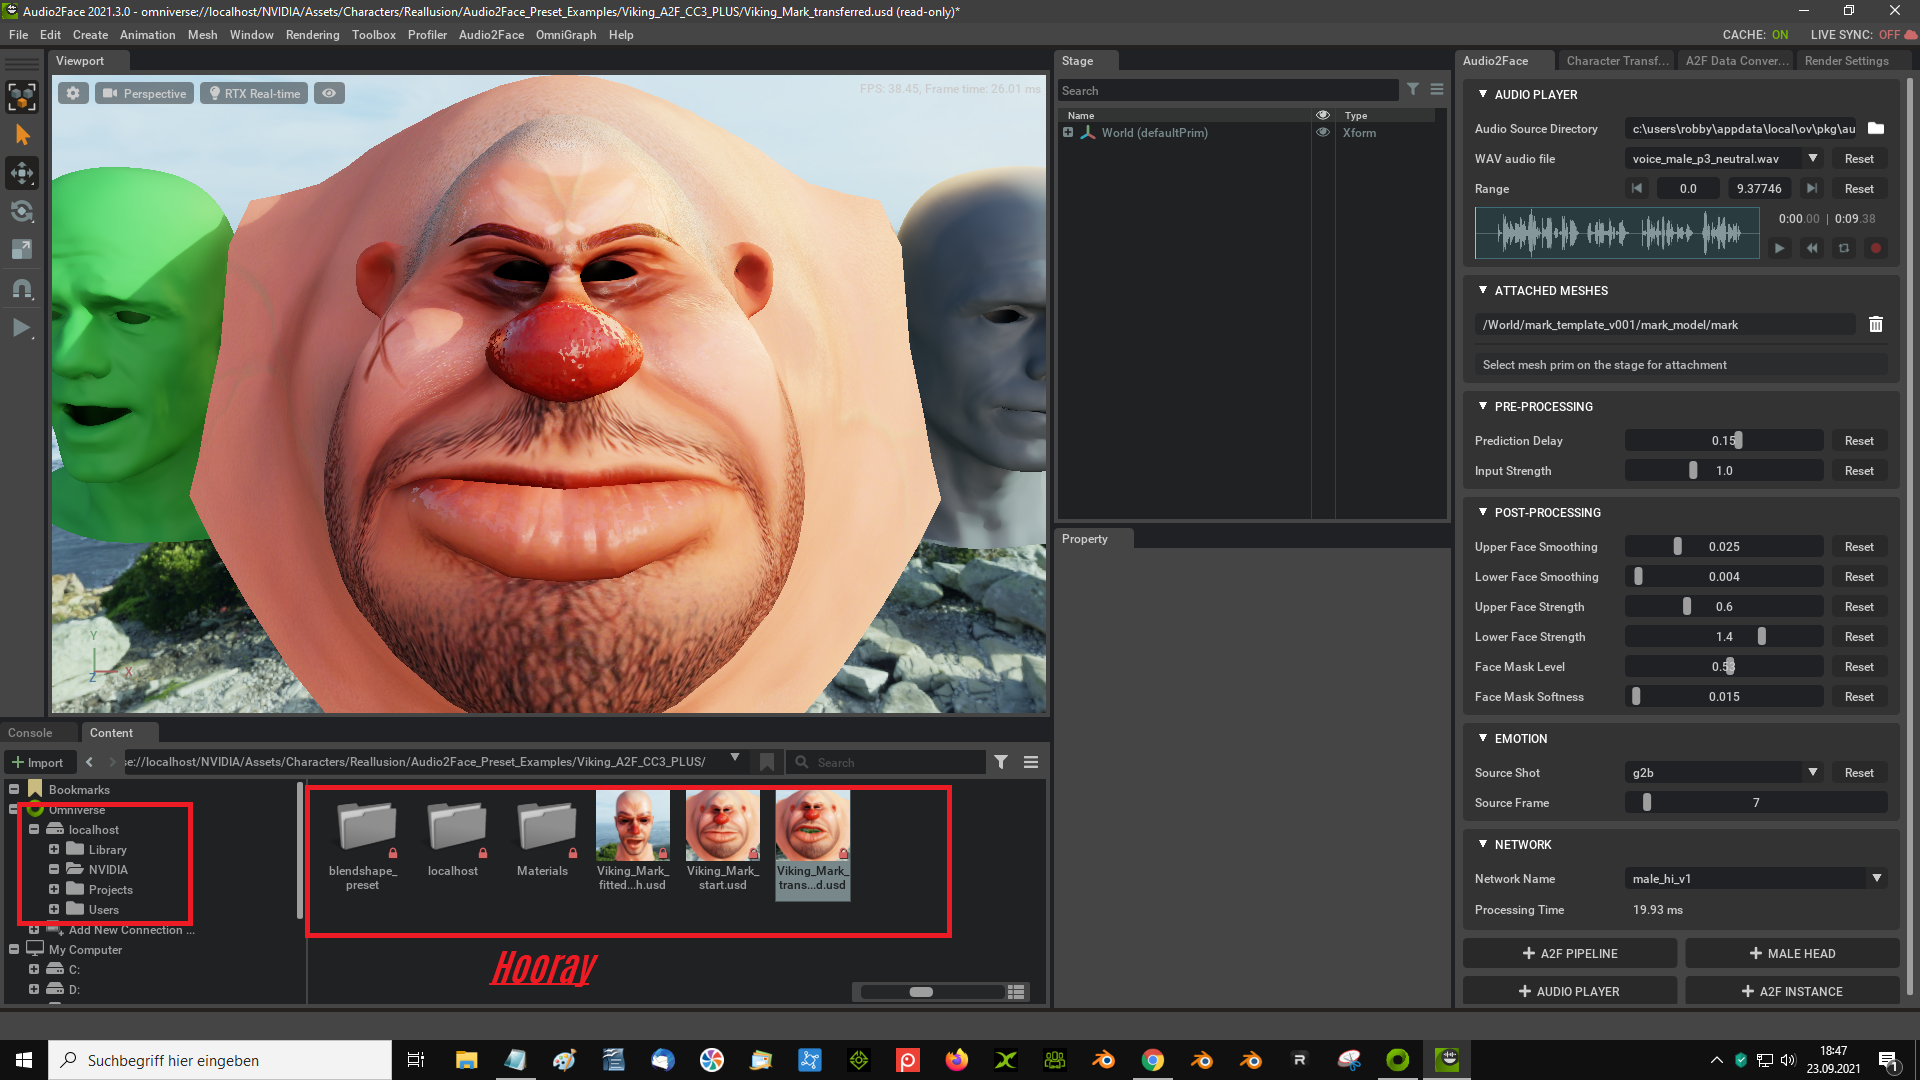Toggle visibility of World prim

[1323, 132]
